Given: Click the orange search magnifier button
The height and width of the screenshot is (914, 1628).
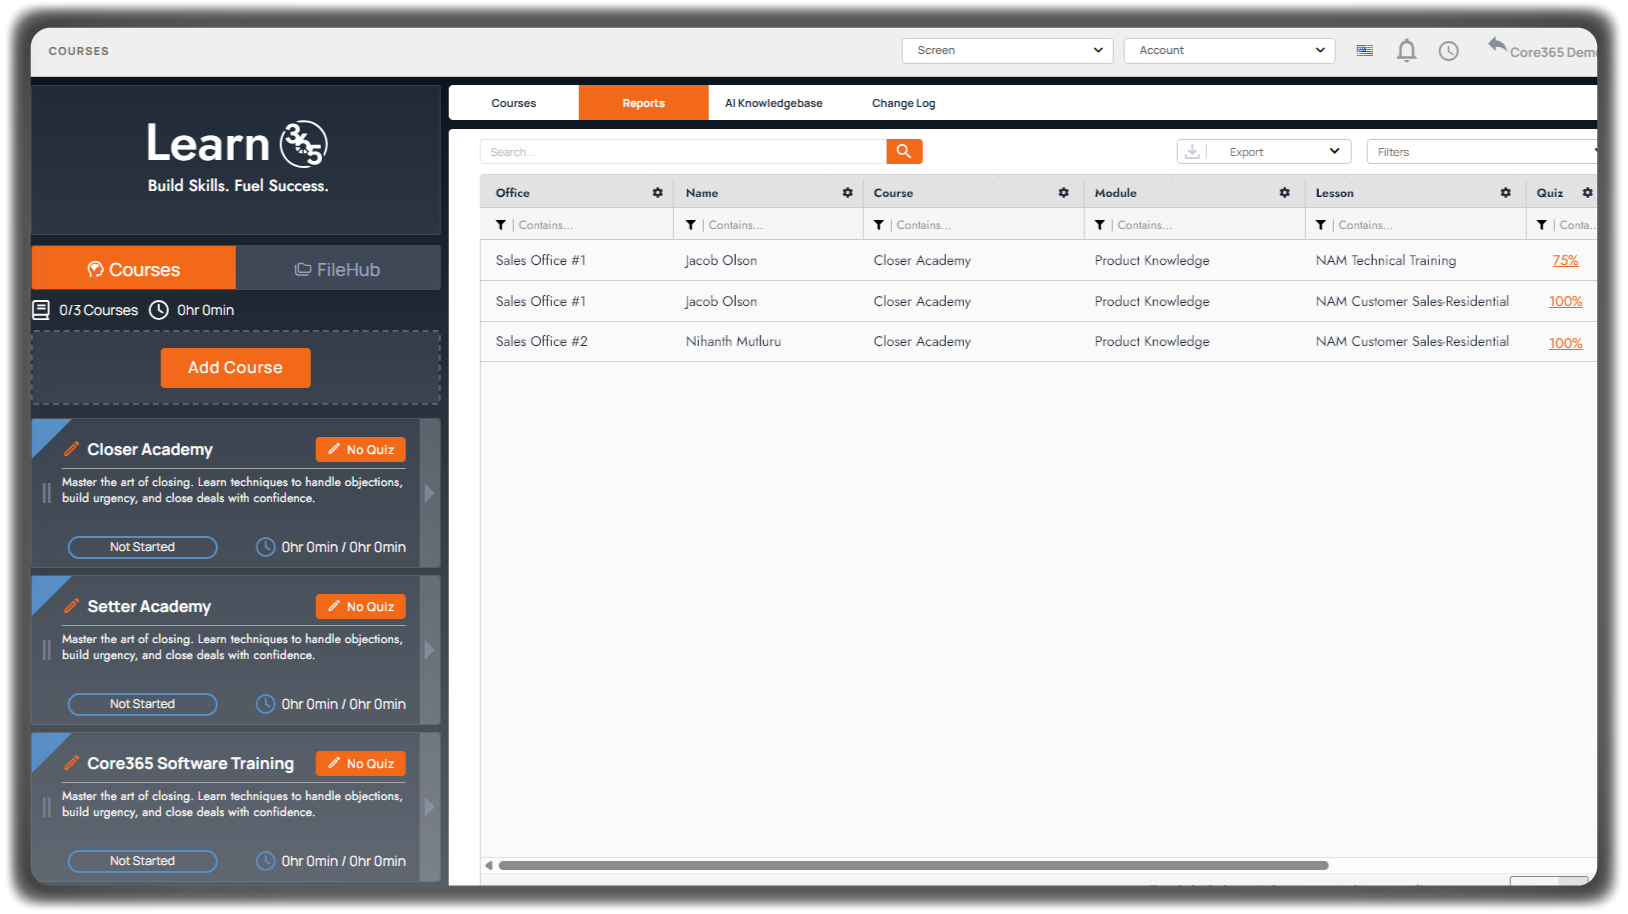Looking at the screenshot, I should (x=904, y=151).
